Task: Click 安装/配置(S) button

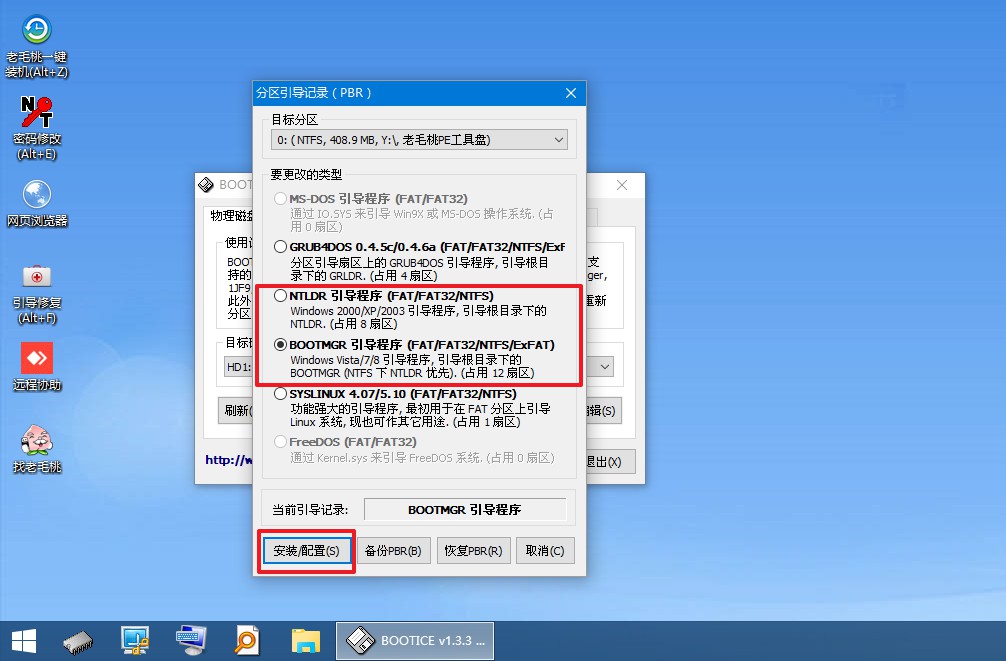Action: [307, 551]
